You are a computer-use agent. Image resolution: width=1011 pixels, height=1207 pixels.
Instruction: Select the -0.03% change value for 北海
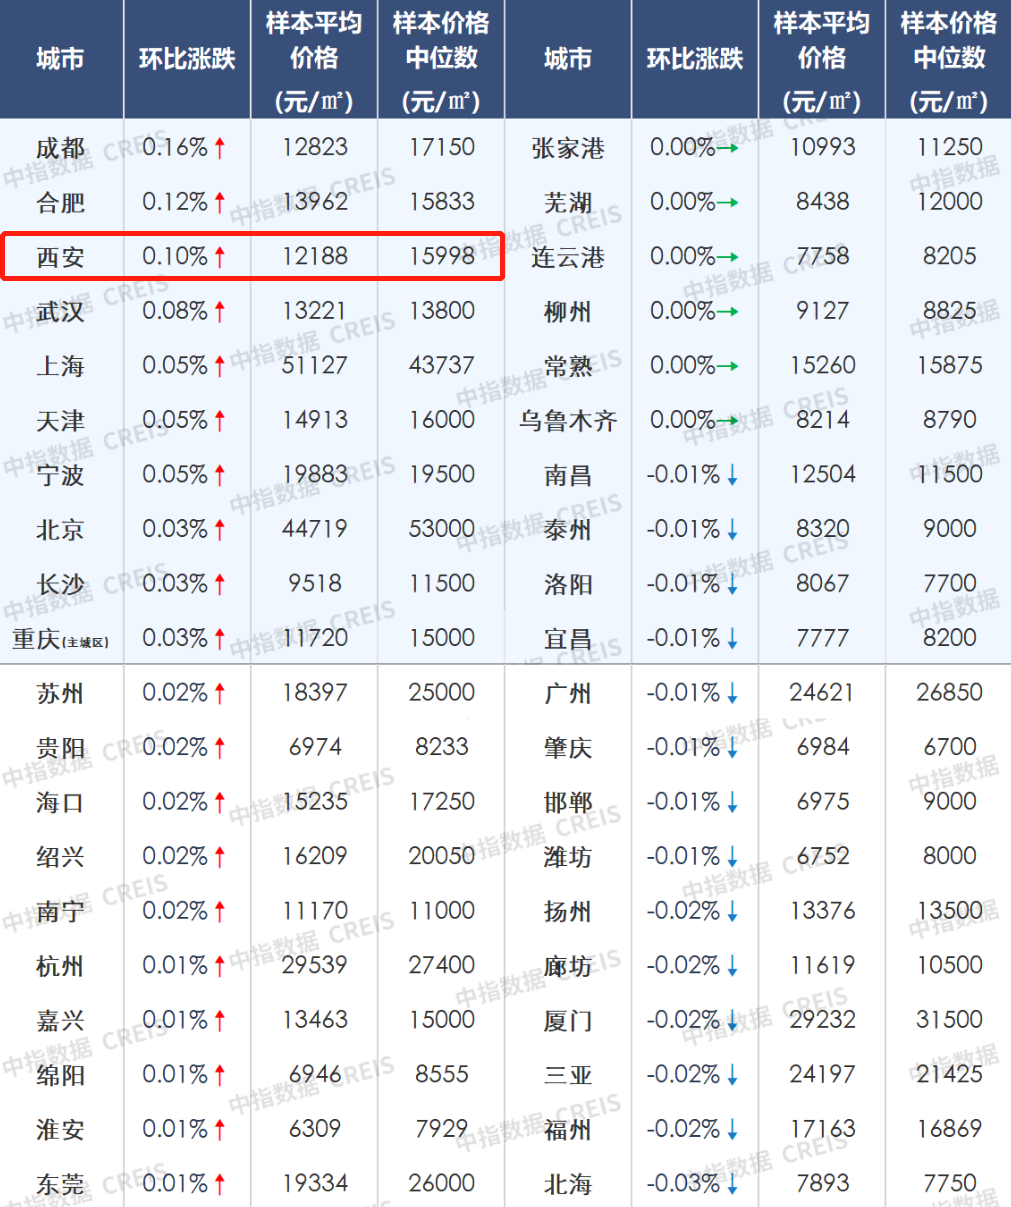click(683, 1183)
